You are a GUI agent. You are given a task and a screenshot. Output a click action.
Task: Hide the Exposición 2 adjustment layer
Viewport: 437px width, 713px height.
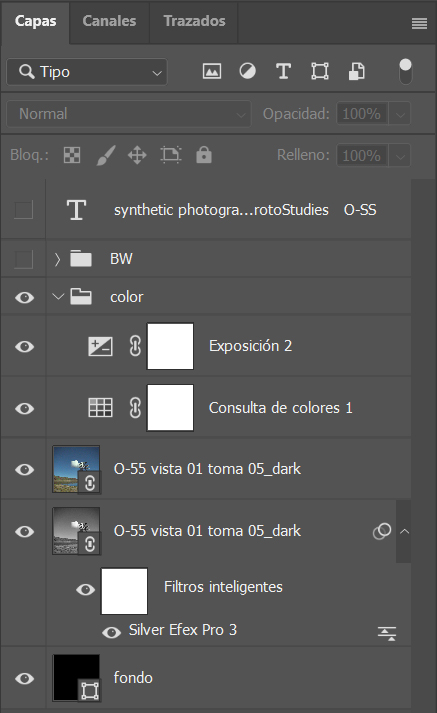point(25,346)
